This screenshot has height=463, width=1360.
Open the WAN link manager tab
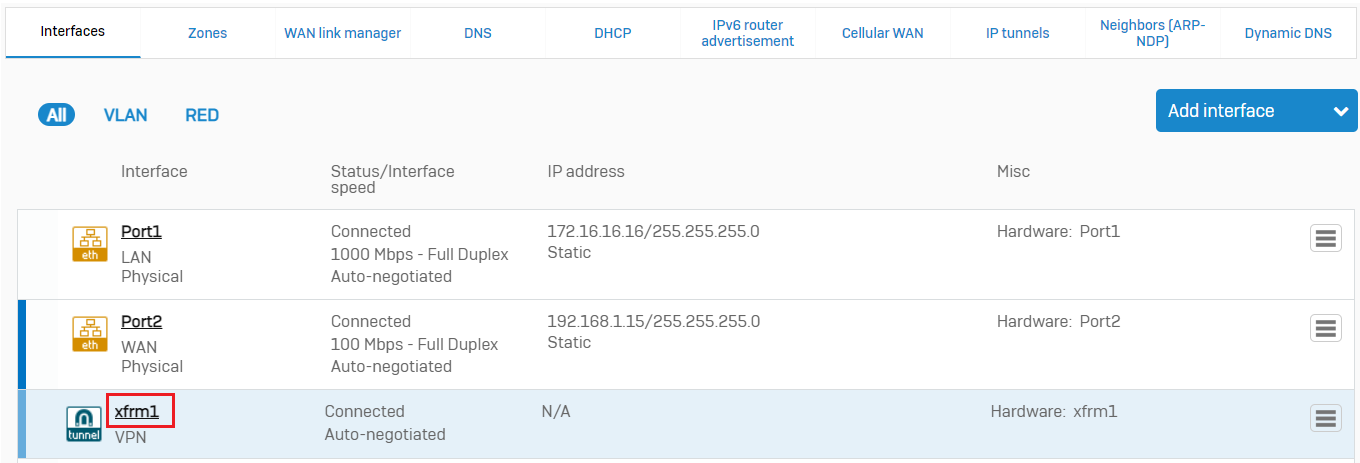[x=343, y=33]
